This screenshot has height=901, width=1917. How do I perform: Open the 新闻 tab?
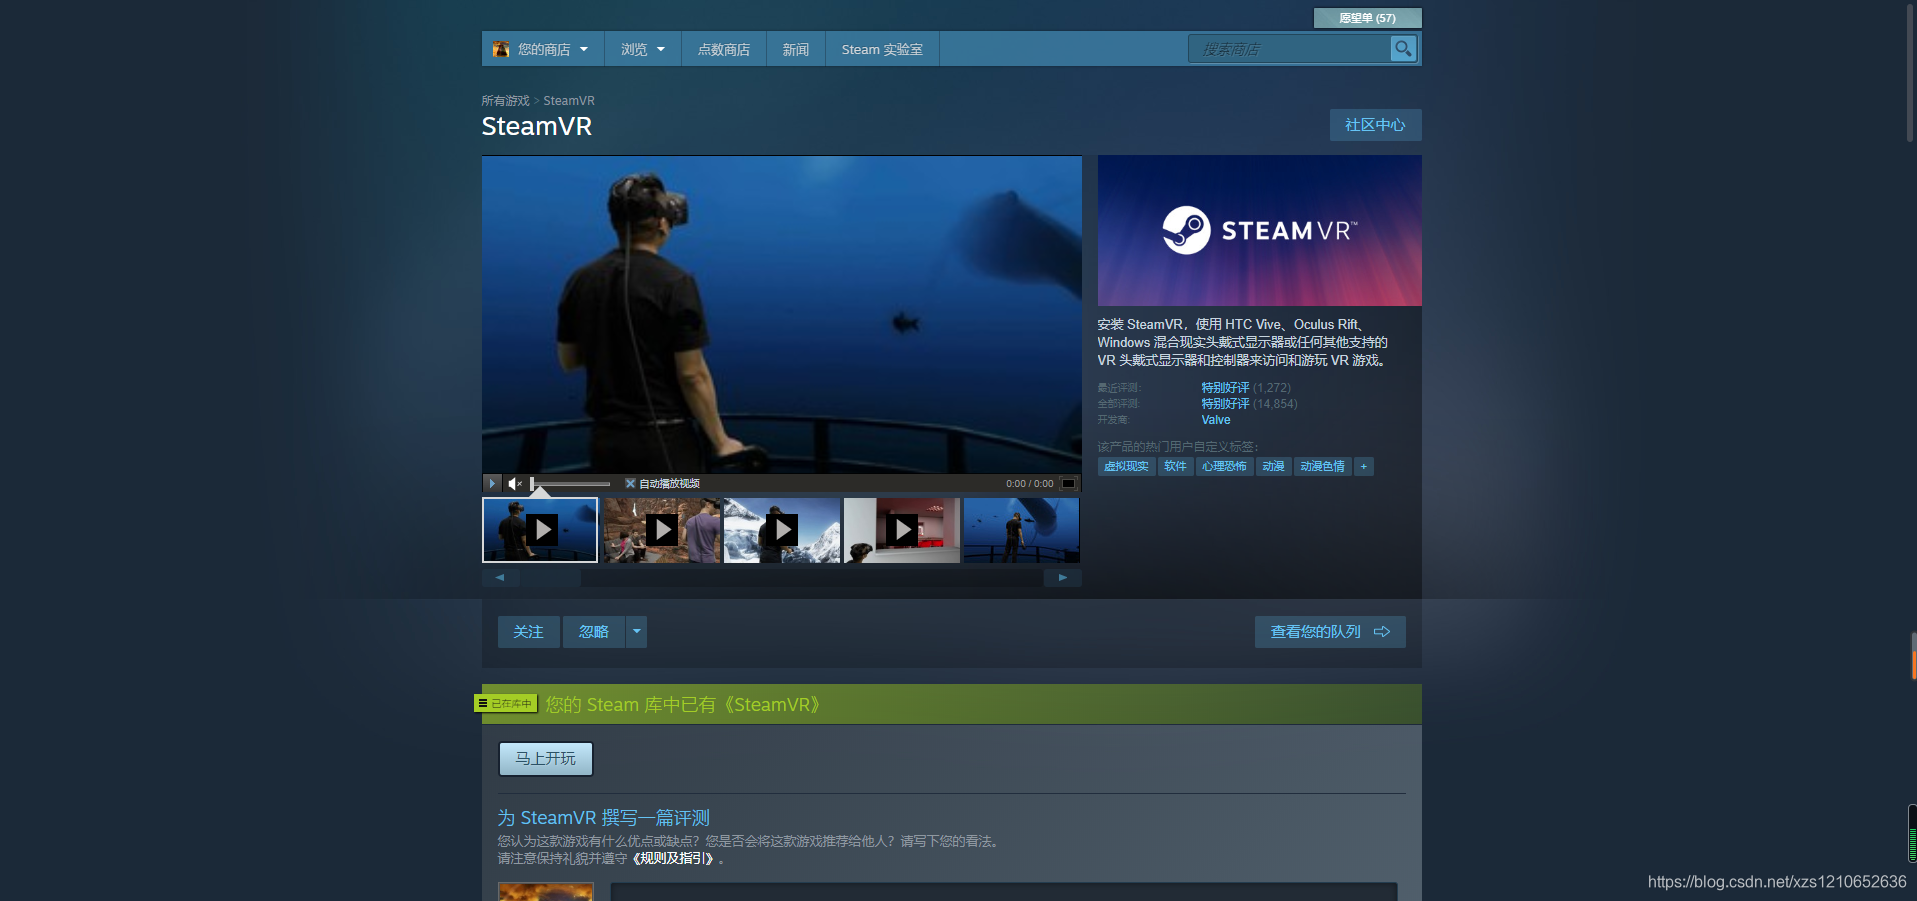pyautogui.click(x=796, y=49)
